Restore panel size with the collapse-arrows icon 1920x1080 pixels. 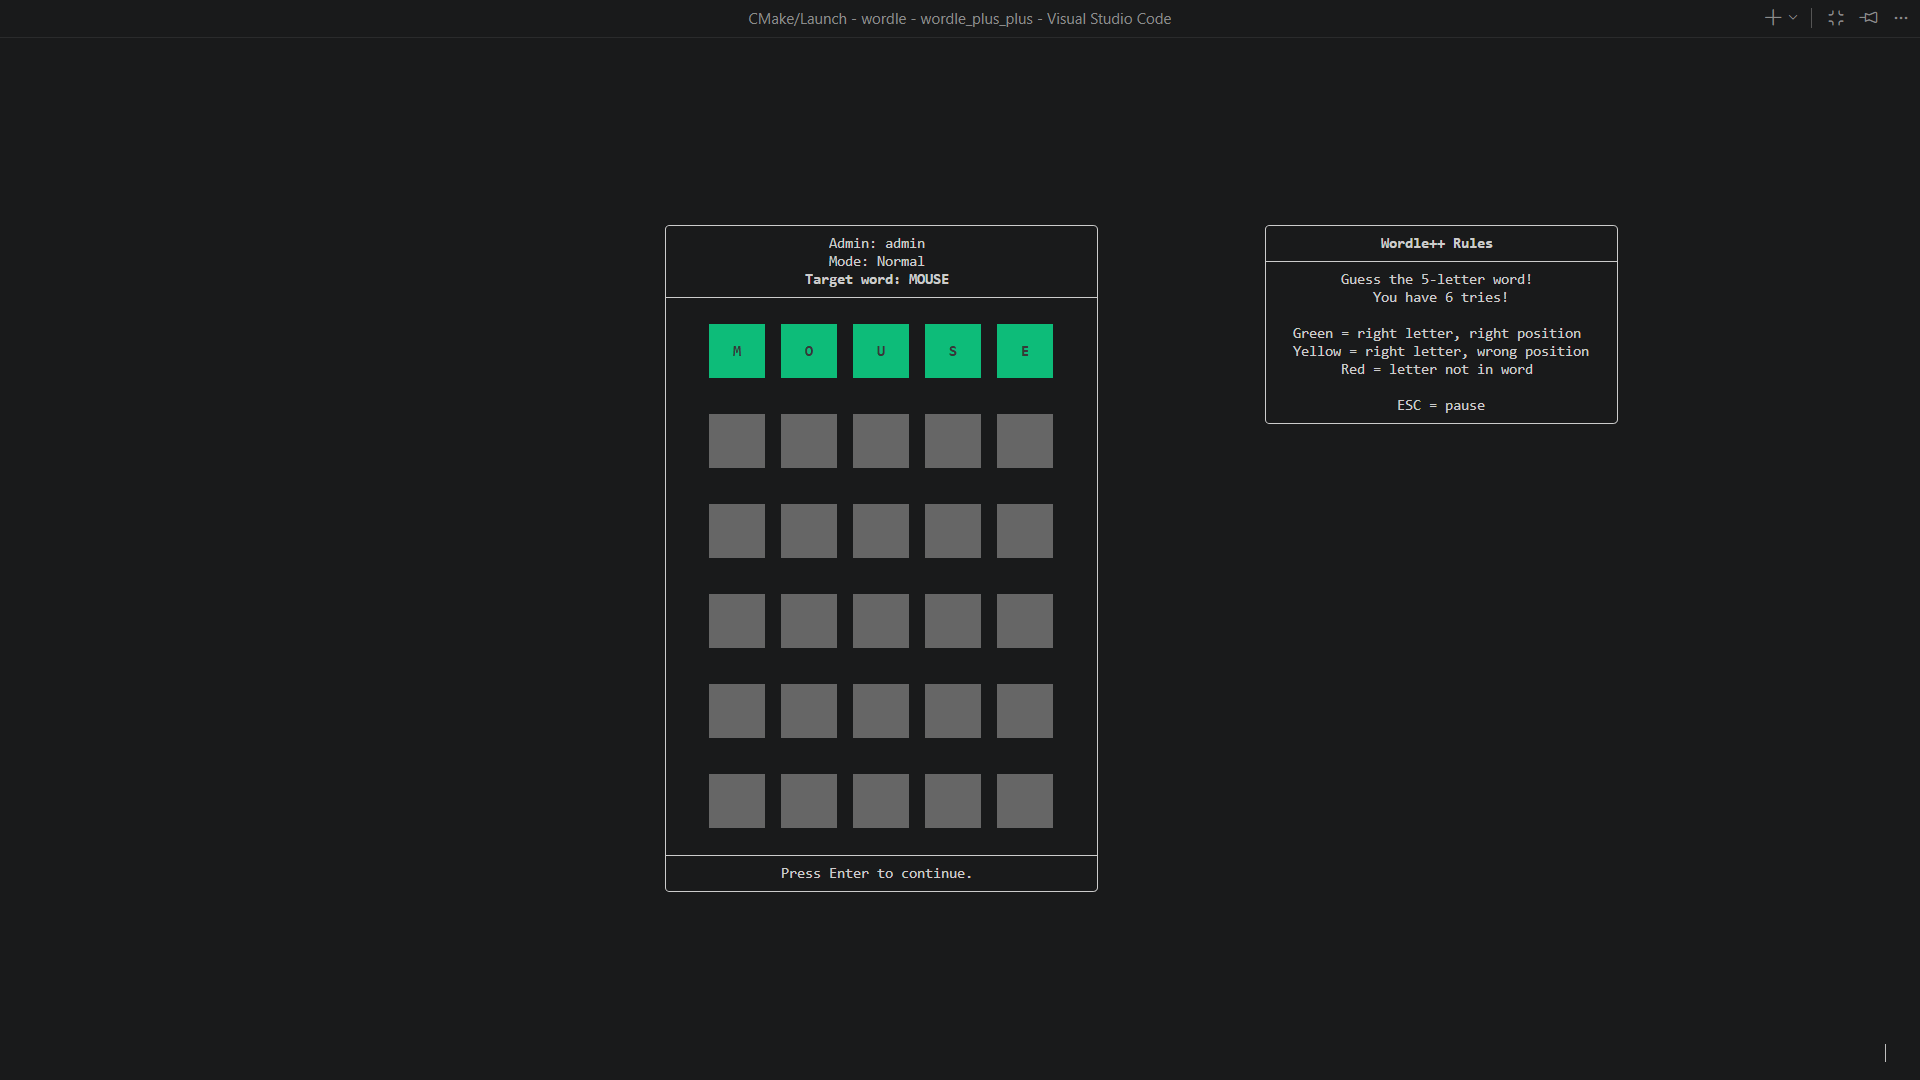pyautogui.click(x=1836, y=18)
